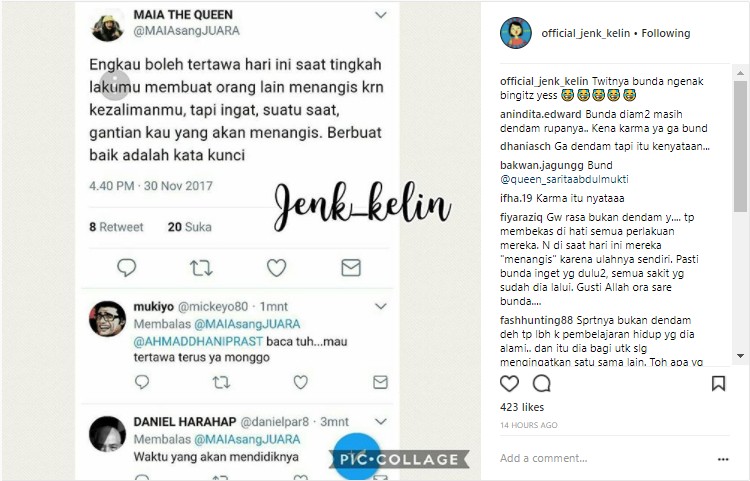
Task: Save the post with the bookmark icon
Action: (x=718, y=383)
